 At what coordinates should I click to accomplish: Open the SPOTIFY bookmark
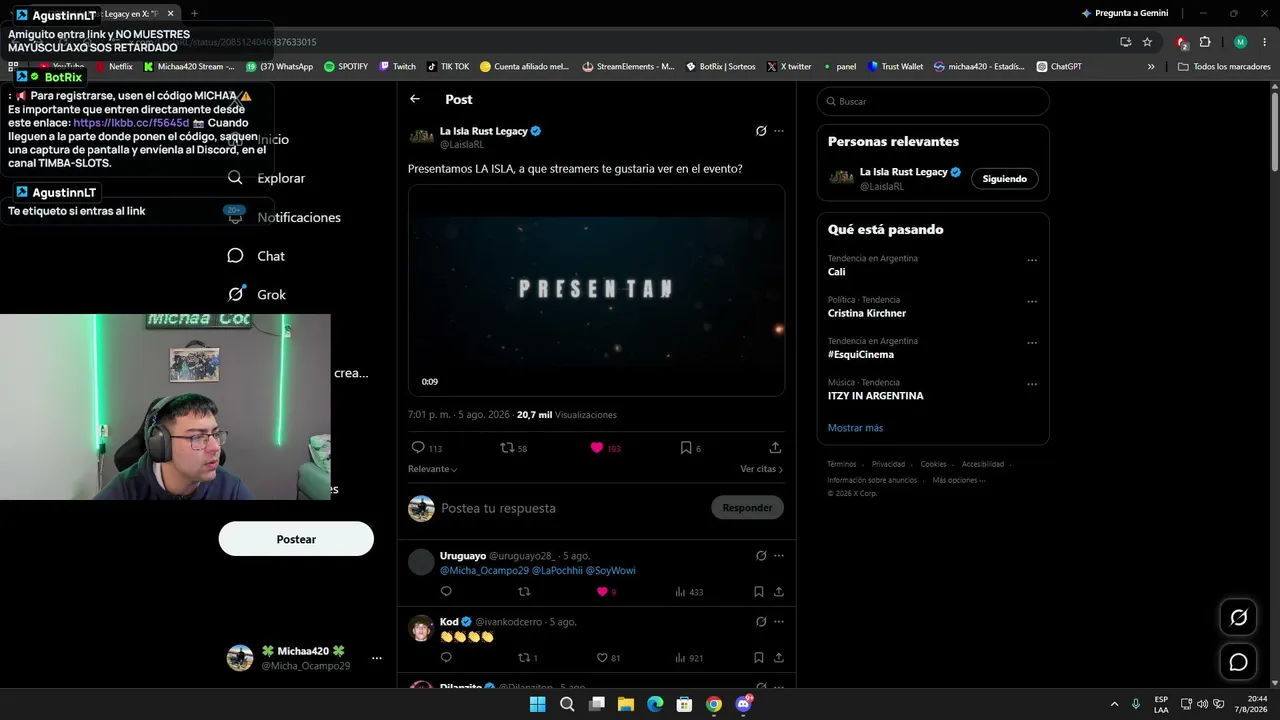coord(346,67)
